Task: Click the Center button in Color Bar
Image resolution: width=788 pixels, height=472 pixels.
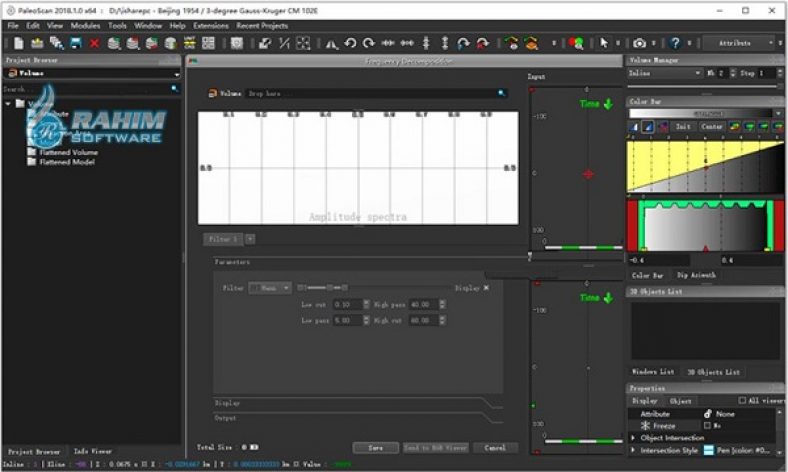Action: pyautogui.click(x=712, y=127)
